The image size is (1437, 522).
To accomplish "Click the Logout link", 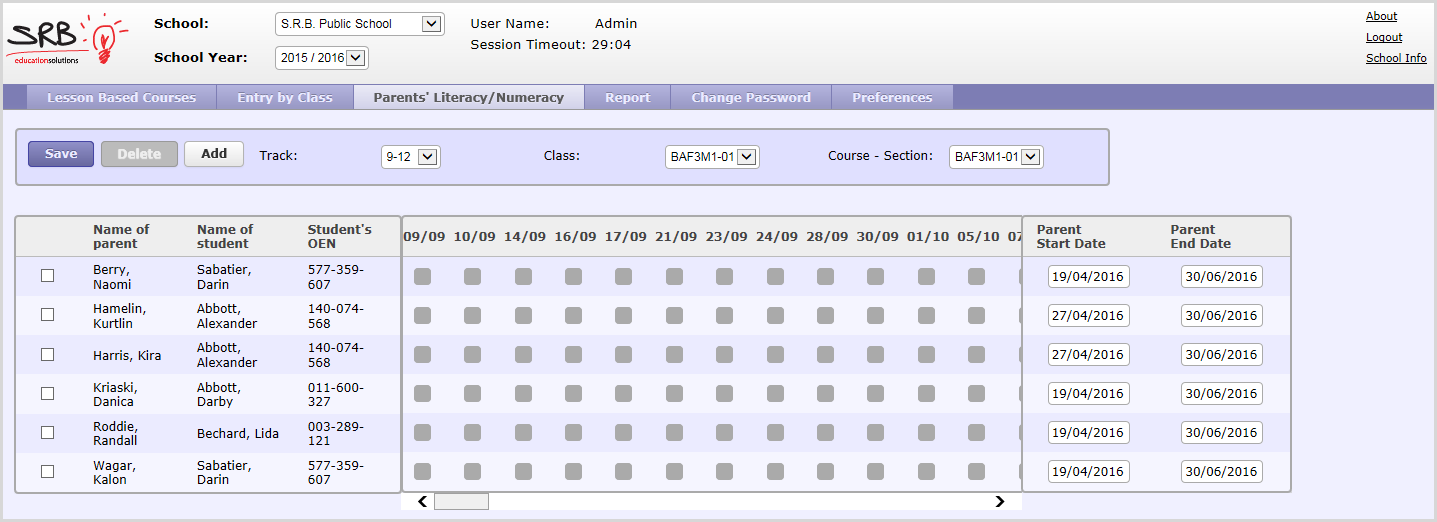I will (x=1383, y=37).
